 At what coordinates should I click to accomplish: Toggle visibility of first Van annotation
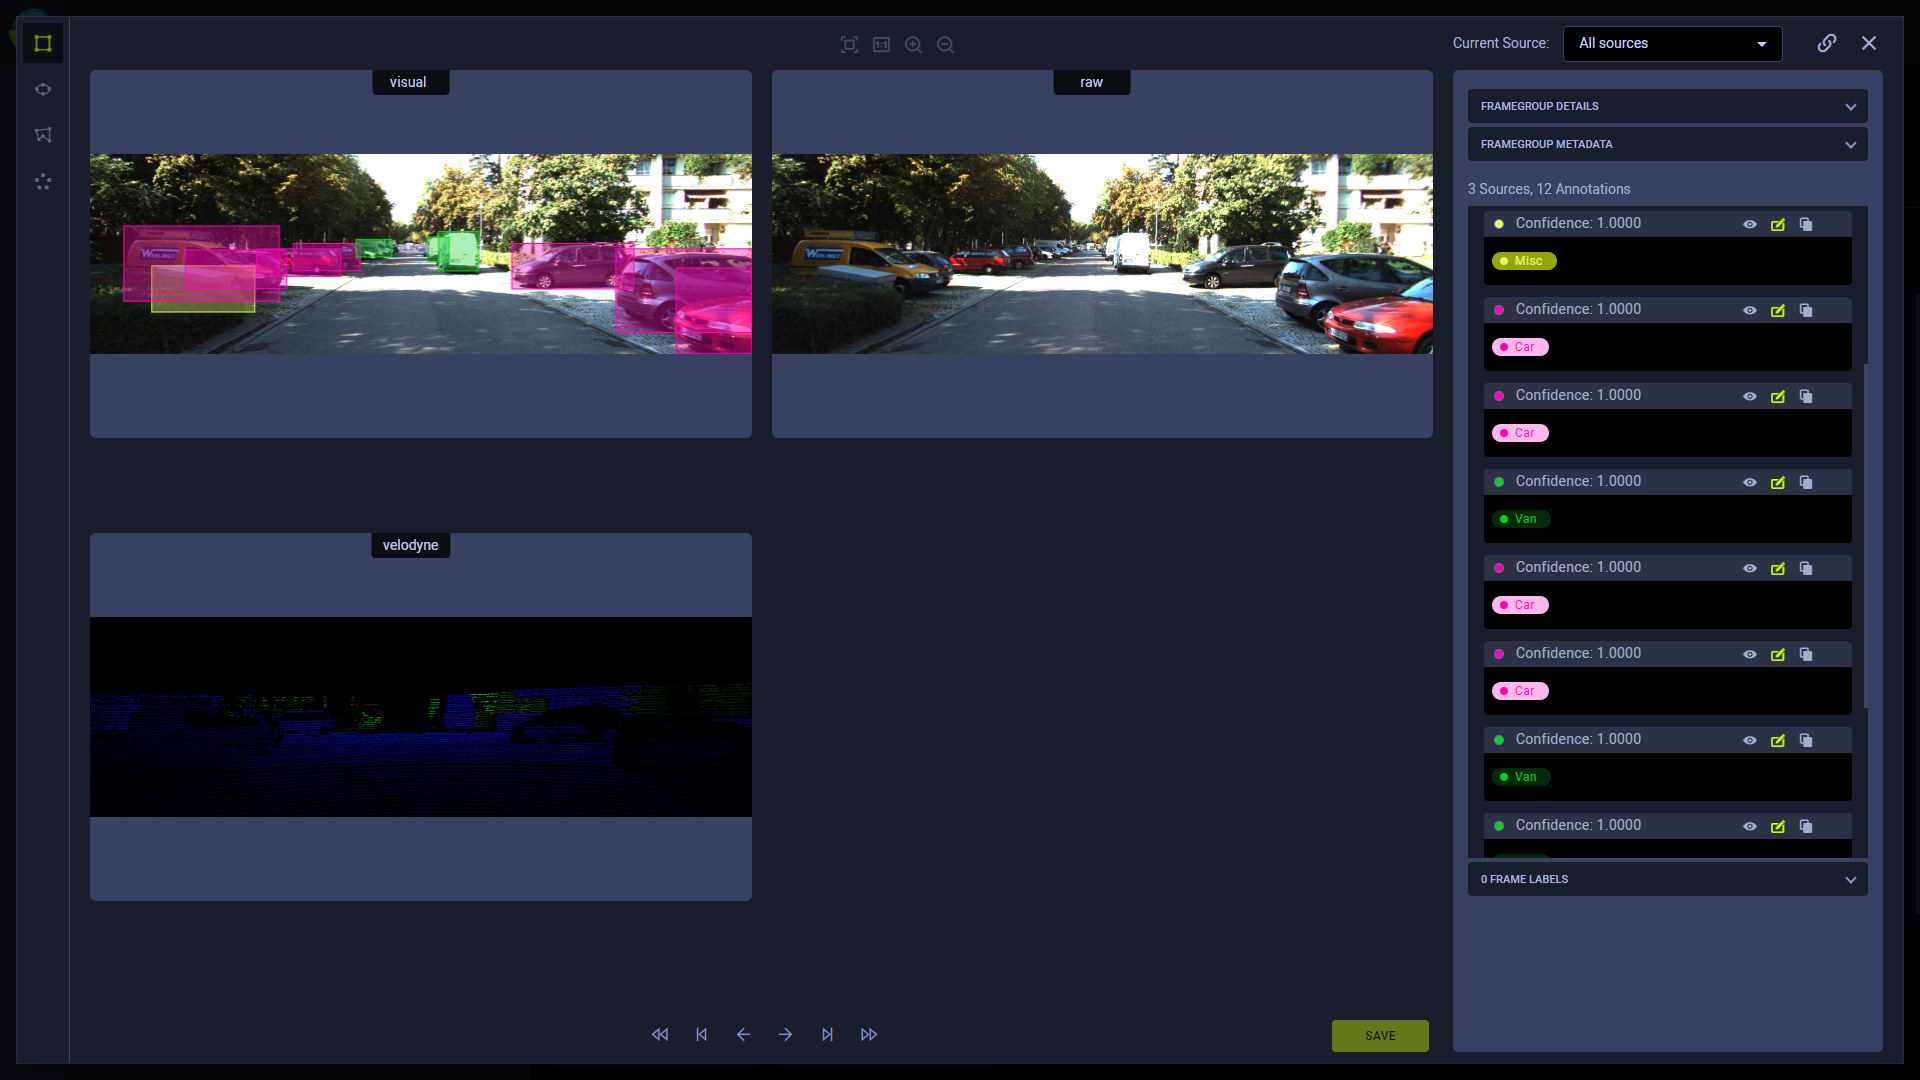tap(1750, 482)
